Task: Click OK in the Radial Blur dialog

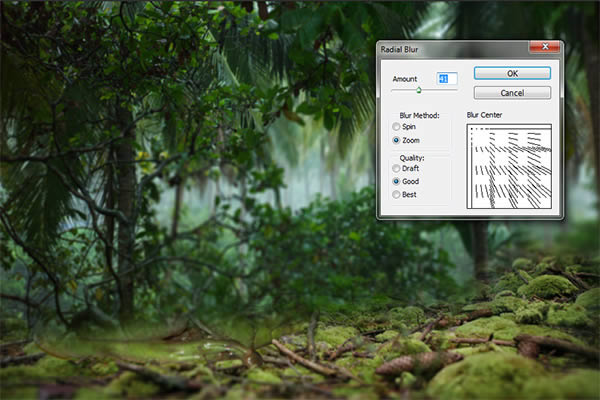Action: (x=512, y=73)
